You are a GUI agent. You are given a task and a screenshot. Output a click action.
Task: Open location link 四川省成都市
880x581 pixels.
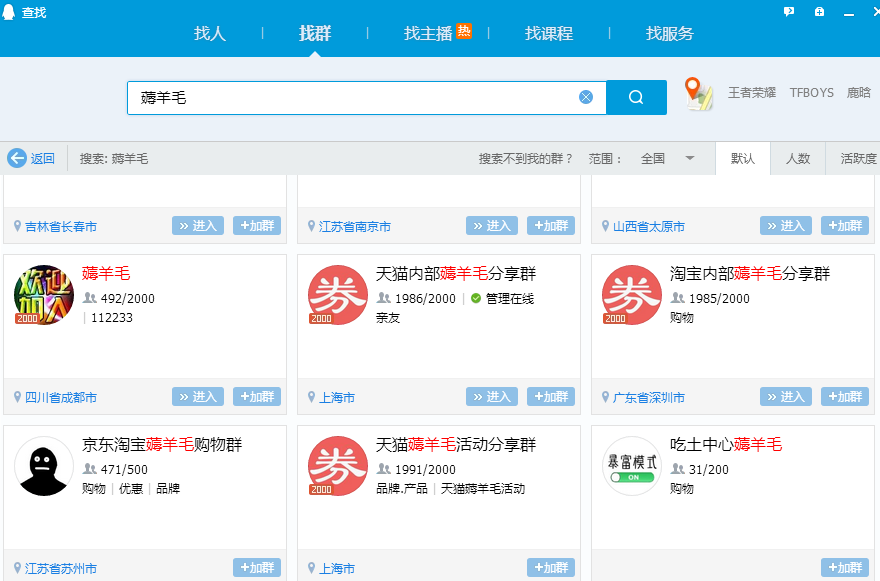click(61, 398)
